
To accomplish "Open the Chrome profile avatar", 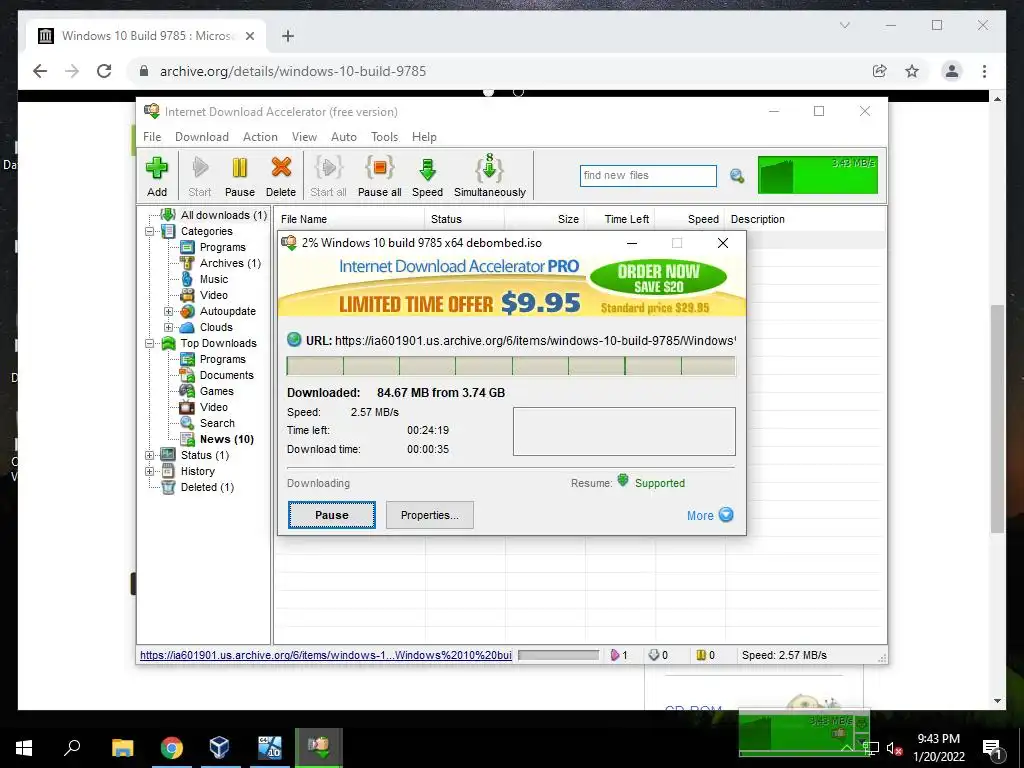I will (952, 71).
